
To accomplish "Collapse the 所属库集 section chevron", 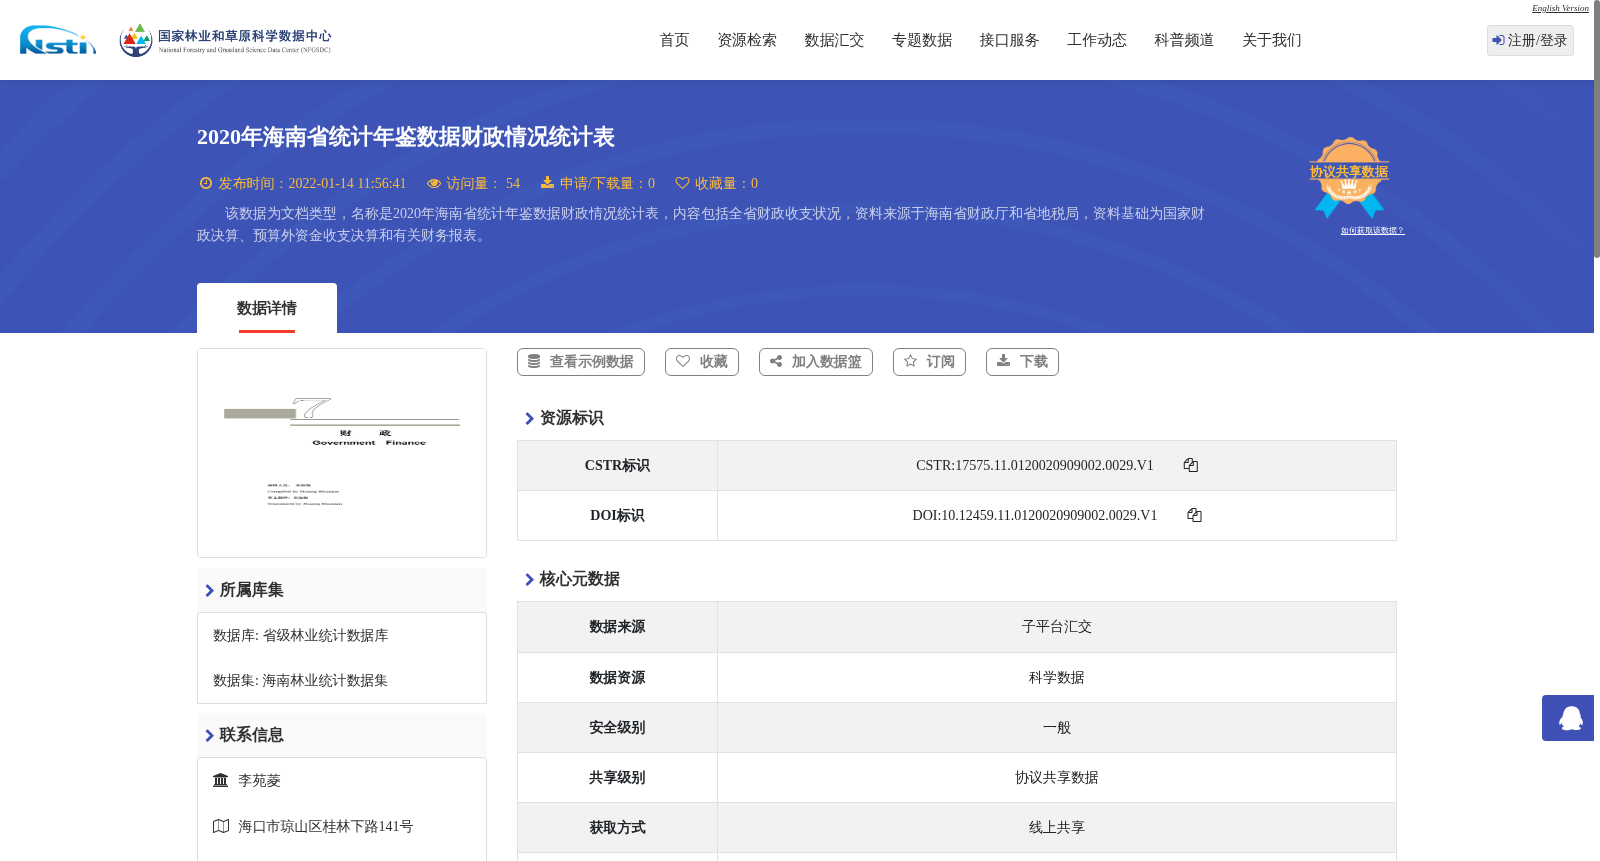I will pos(209,590).
